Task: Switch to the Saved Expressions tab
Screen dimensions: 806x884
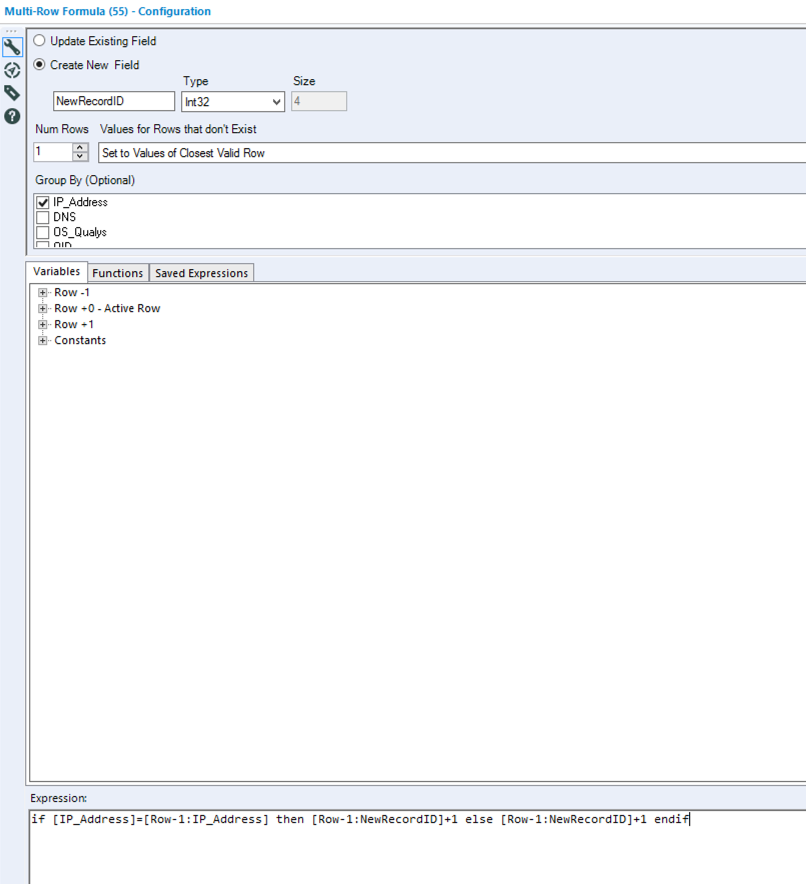Action: pos(201,273)
